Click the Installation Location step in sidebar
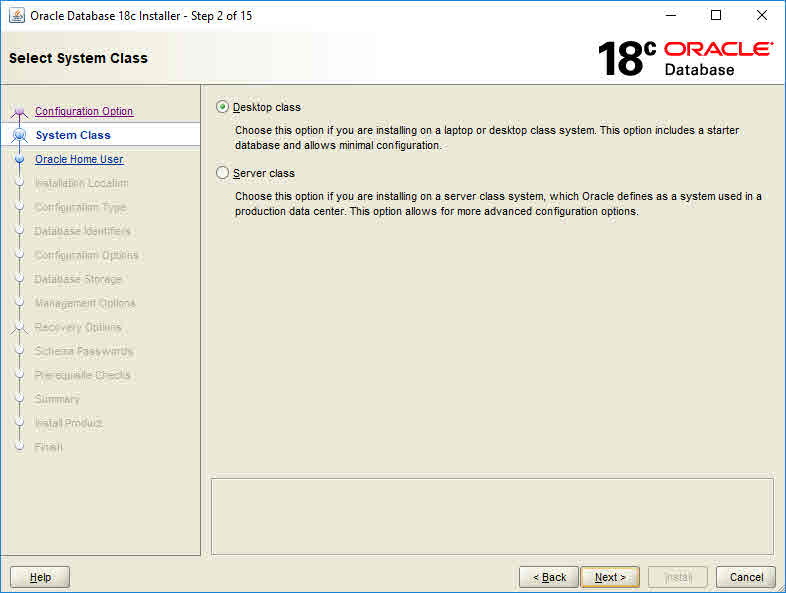This screenshot has width=786, height=593. [81, 183]
